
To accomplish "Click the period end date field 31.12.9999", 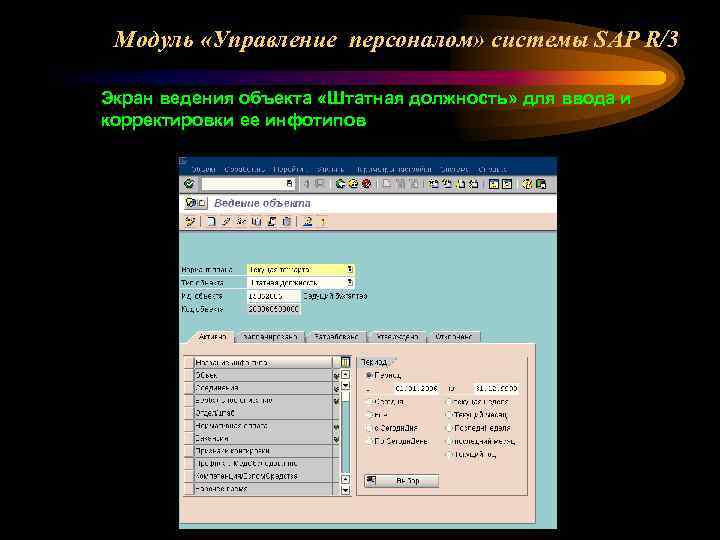I will click(496, 388).
